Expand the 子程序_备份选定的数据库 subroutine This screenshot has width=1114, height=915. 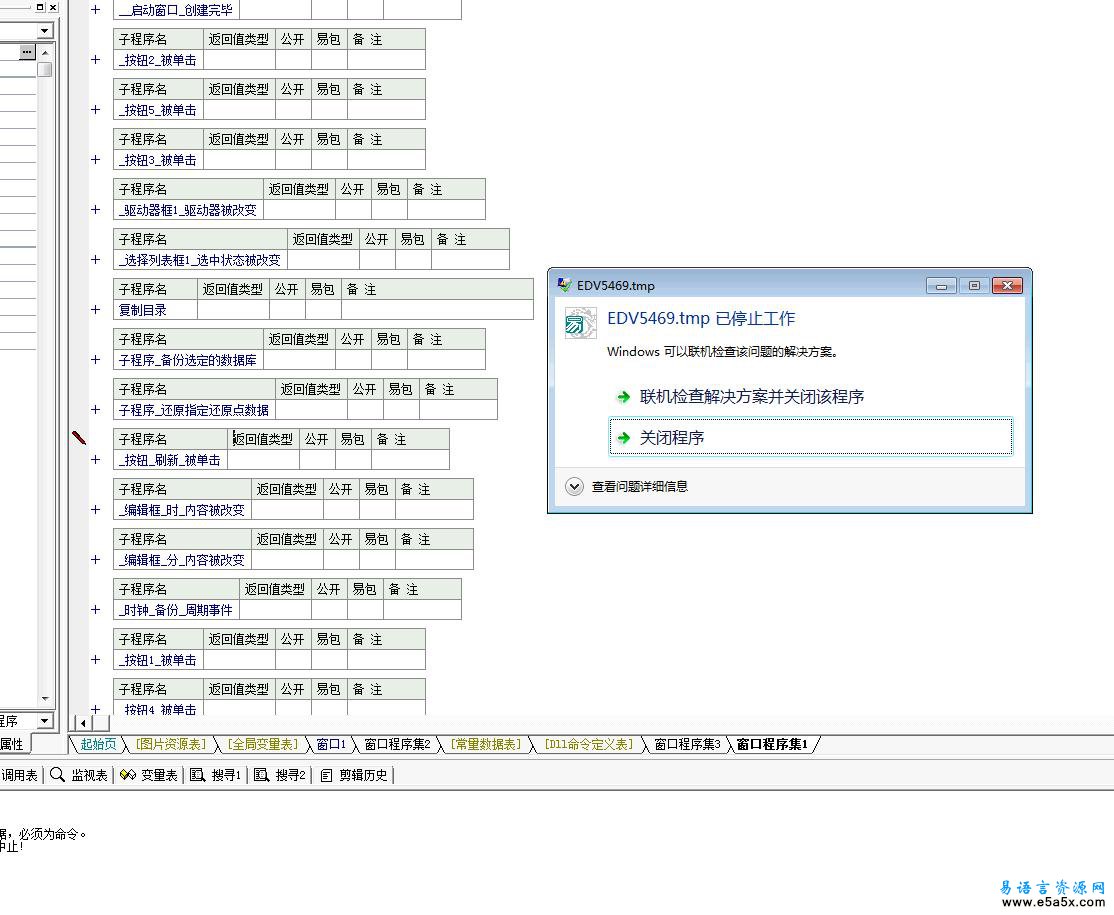click(x=96, y=359)
